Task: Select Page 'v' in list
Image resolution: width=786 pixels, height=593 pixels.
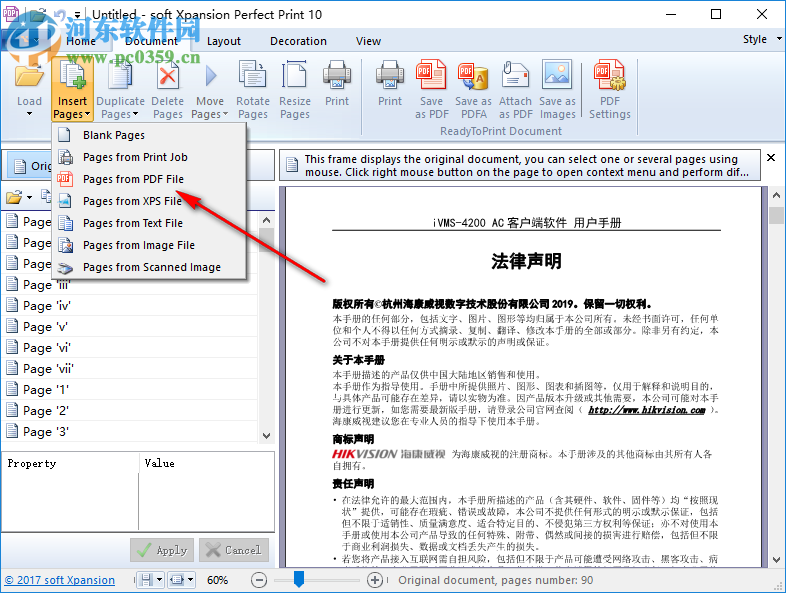Action: 131,326
